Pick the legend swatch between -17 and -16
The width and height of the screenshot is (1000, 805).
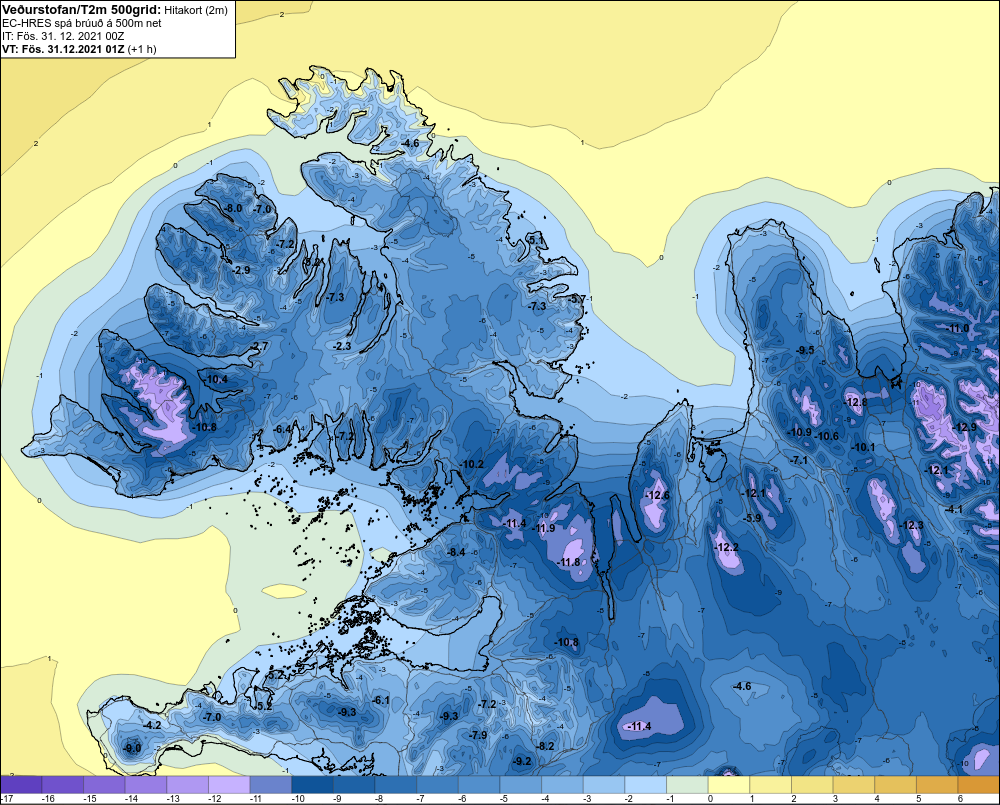tap(21, 785)
